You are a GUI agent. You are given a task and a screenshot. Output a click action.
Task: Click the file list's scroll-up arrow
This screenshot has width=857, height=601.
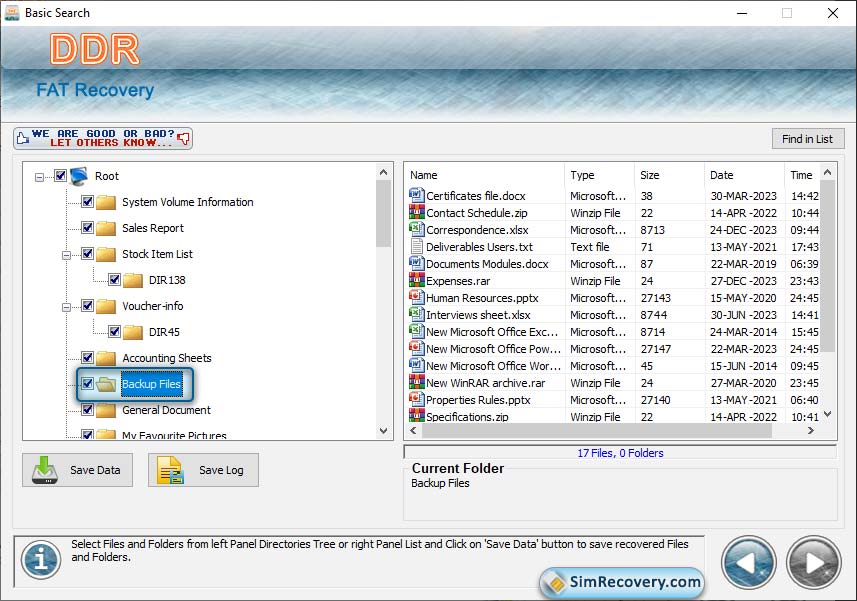827,172
